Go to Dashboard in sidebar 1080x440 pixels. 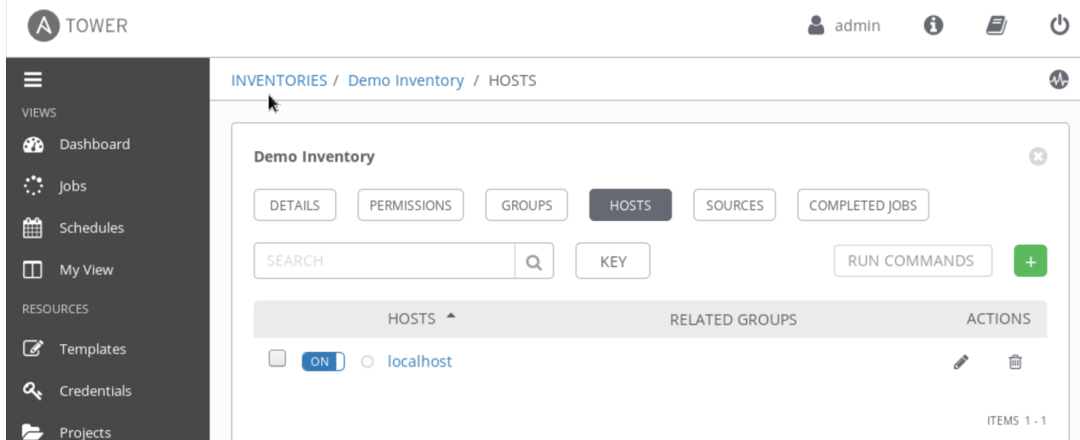(x=94, y=145)
